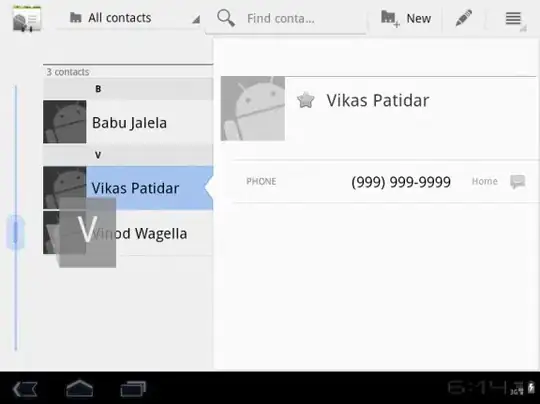The image size is (540, 404).
Task: Tap the pencil edit contact icon
Action: pos(464,18)
